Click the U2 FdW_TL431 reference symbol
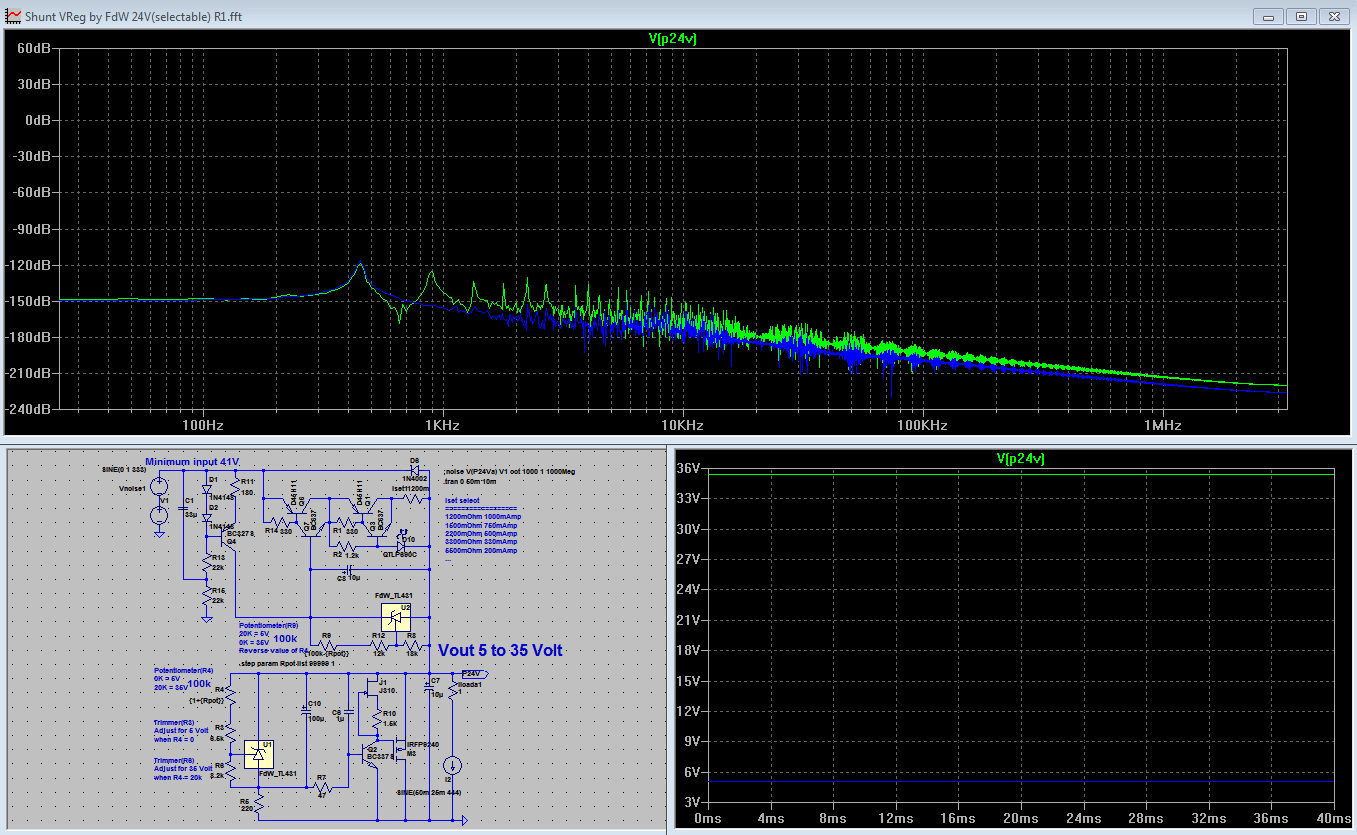This screenshot has height=835, width=1357. (396, 617)
